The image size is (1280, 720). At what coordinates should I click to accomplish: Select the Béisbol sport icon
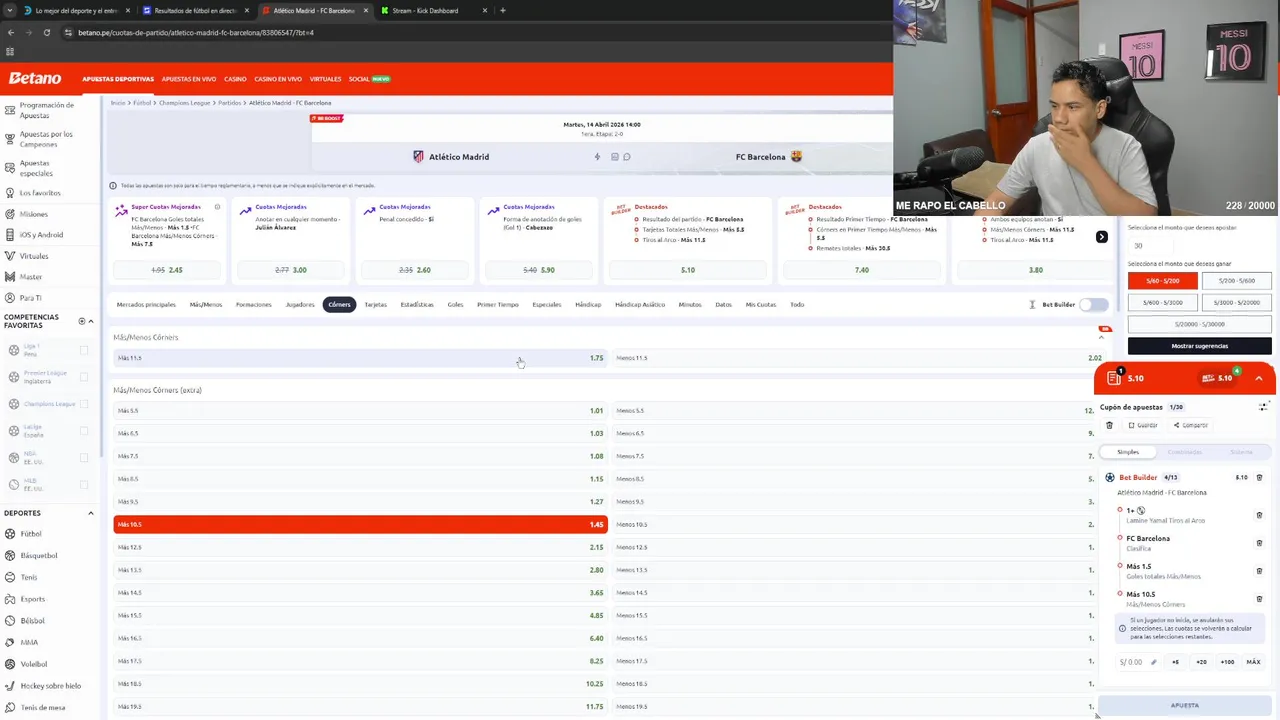point(10,620)
